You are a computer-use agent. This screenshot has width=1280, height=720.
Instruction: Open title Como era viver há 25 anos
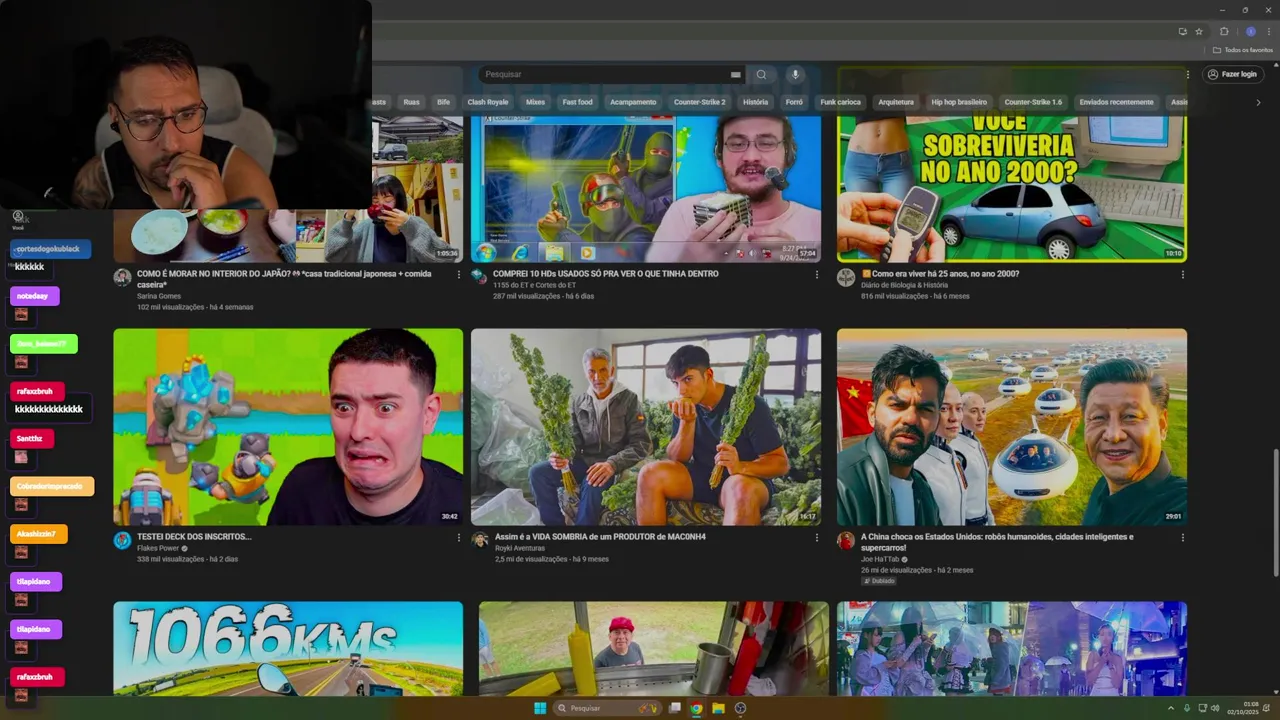pos(940,274)
